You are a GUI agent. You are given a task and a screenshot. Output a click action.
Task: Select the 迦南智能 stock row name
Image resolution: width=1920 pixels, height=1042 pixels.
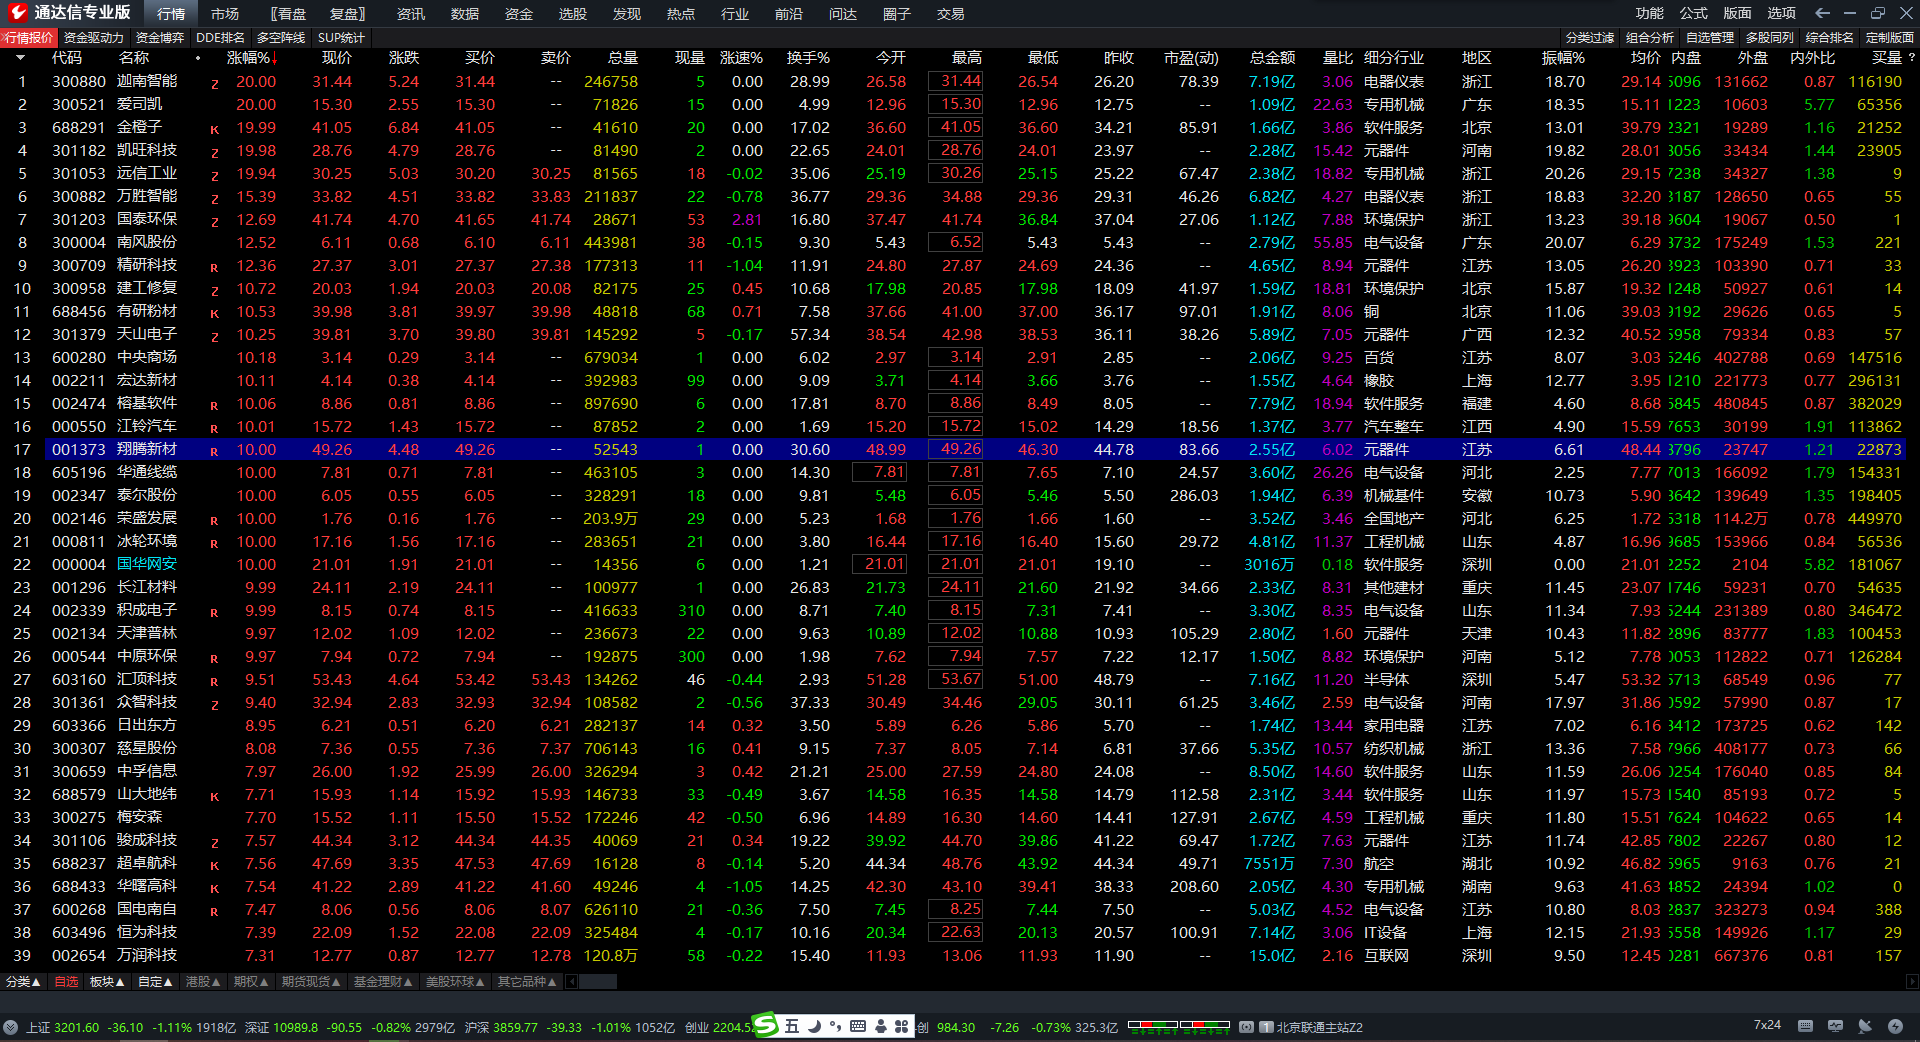(147, 81)
